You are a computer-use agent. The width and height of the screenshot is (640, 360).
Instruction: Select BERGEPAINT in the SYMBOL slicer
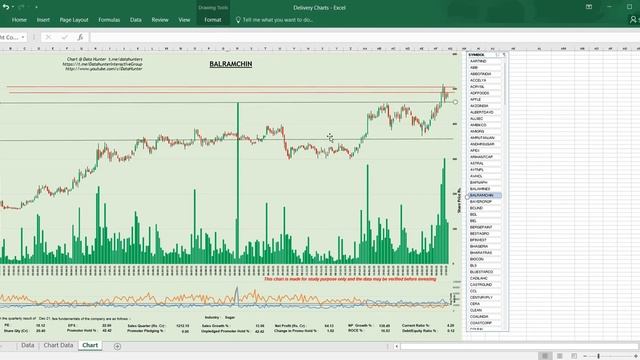[x=485, y=227]
